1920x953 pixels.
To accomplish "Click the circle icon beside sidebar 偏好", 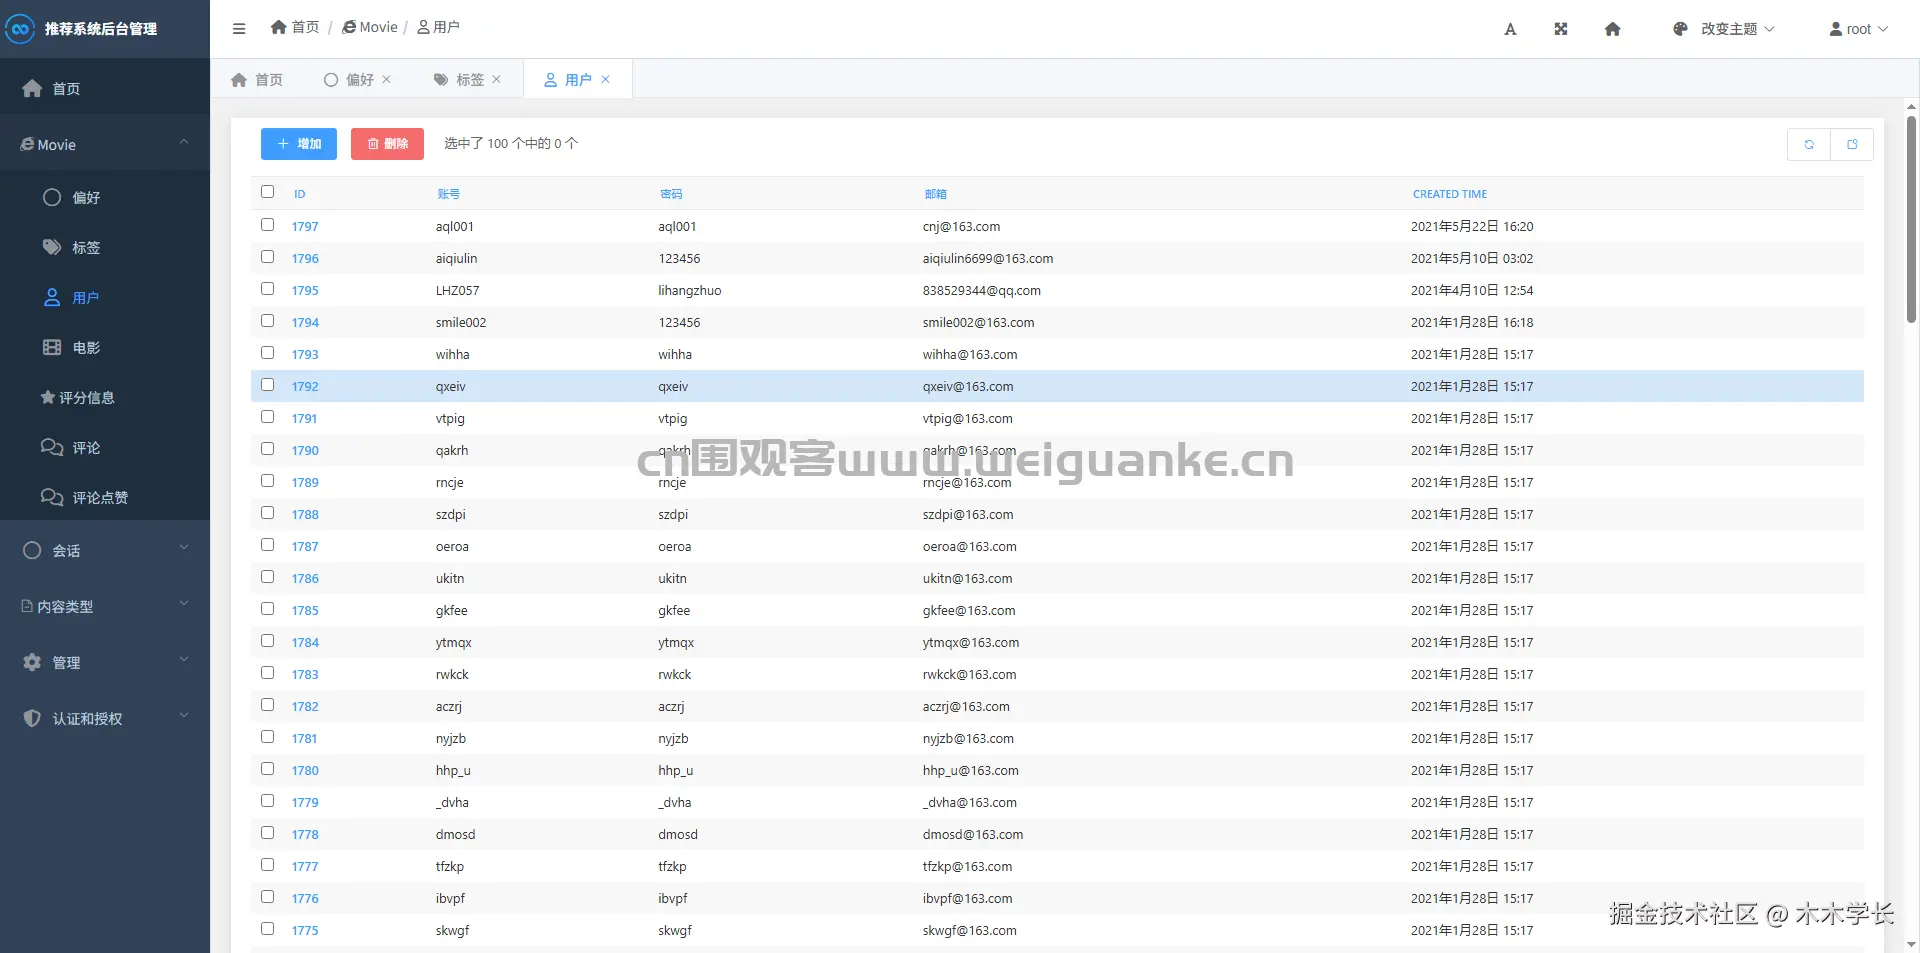I will click(x=52, y=197).
